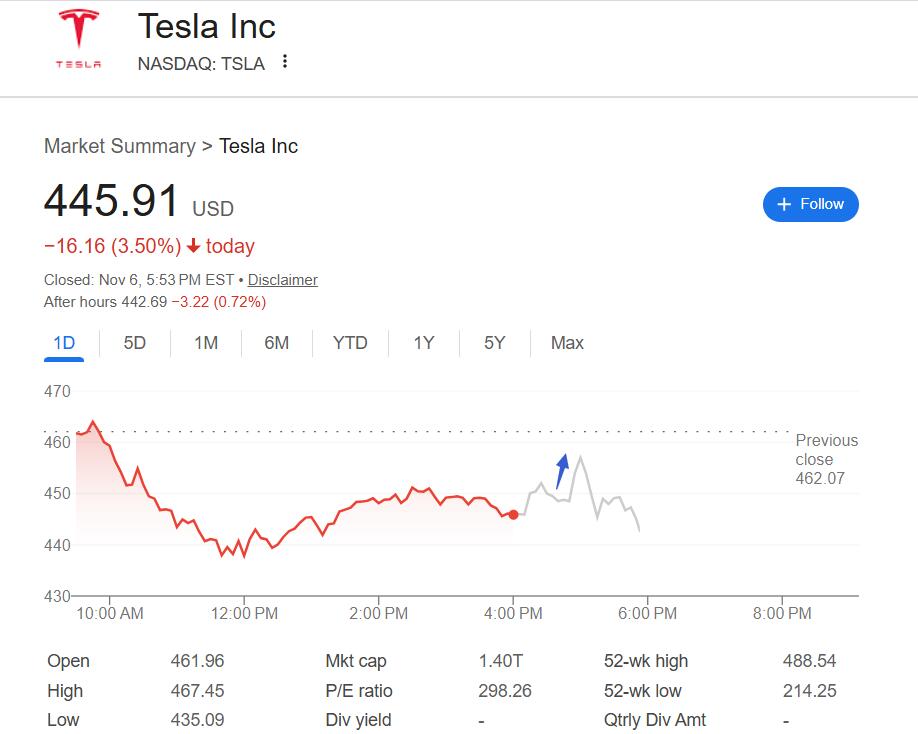Viewport: 918px width, 734px height.
Task: Select the YTD range tab
Action: pos(350,343)
